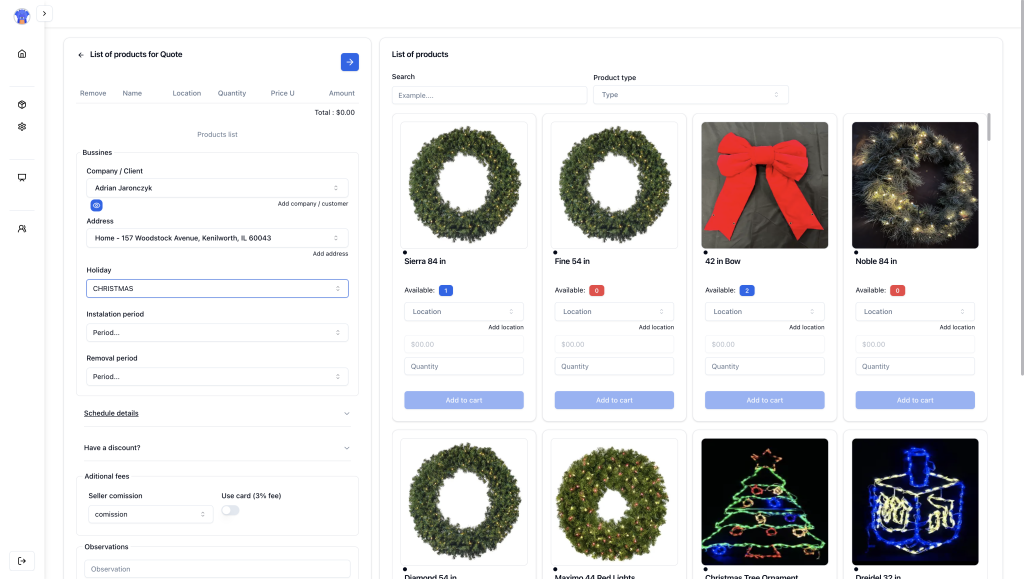
Task: Go back using the arrow beside List of products for Quote
Action: pyautogui.click(x=81, y=55)
